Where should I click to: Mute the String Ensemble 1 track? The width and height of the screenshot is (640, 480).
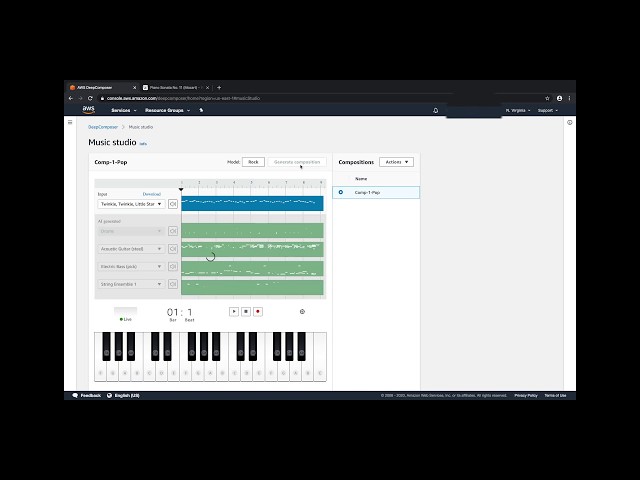tap(173, 284)
